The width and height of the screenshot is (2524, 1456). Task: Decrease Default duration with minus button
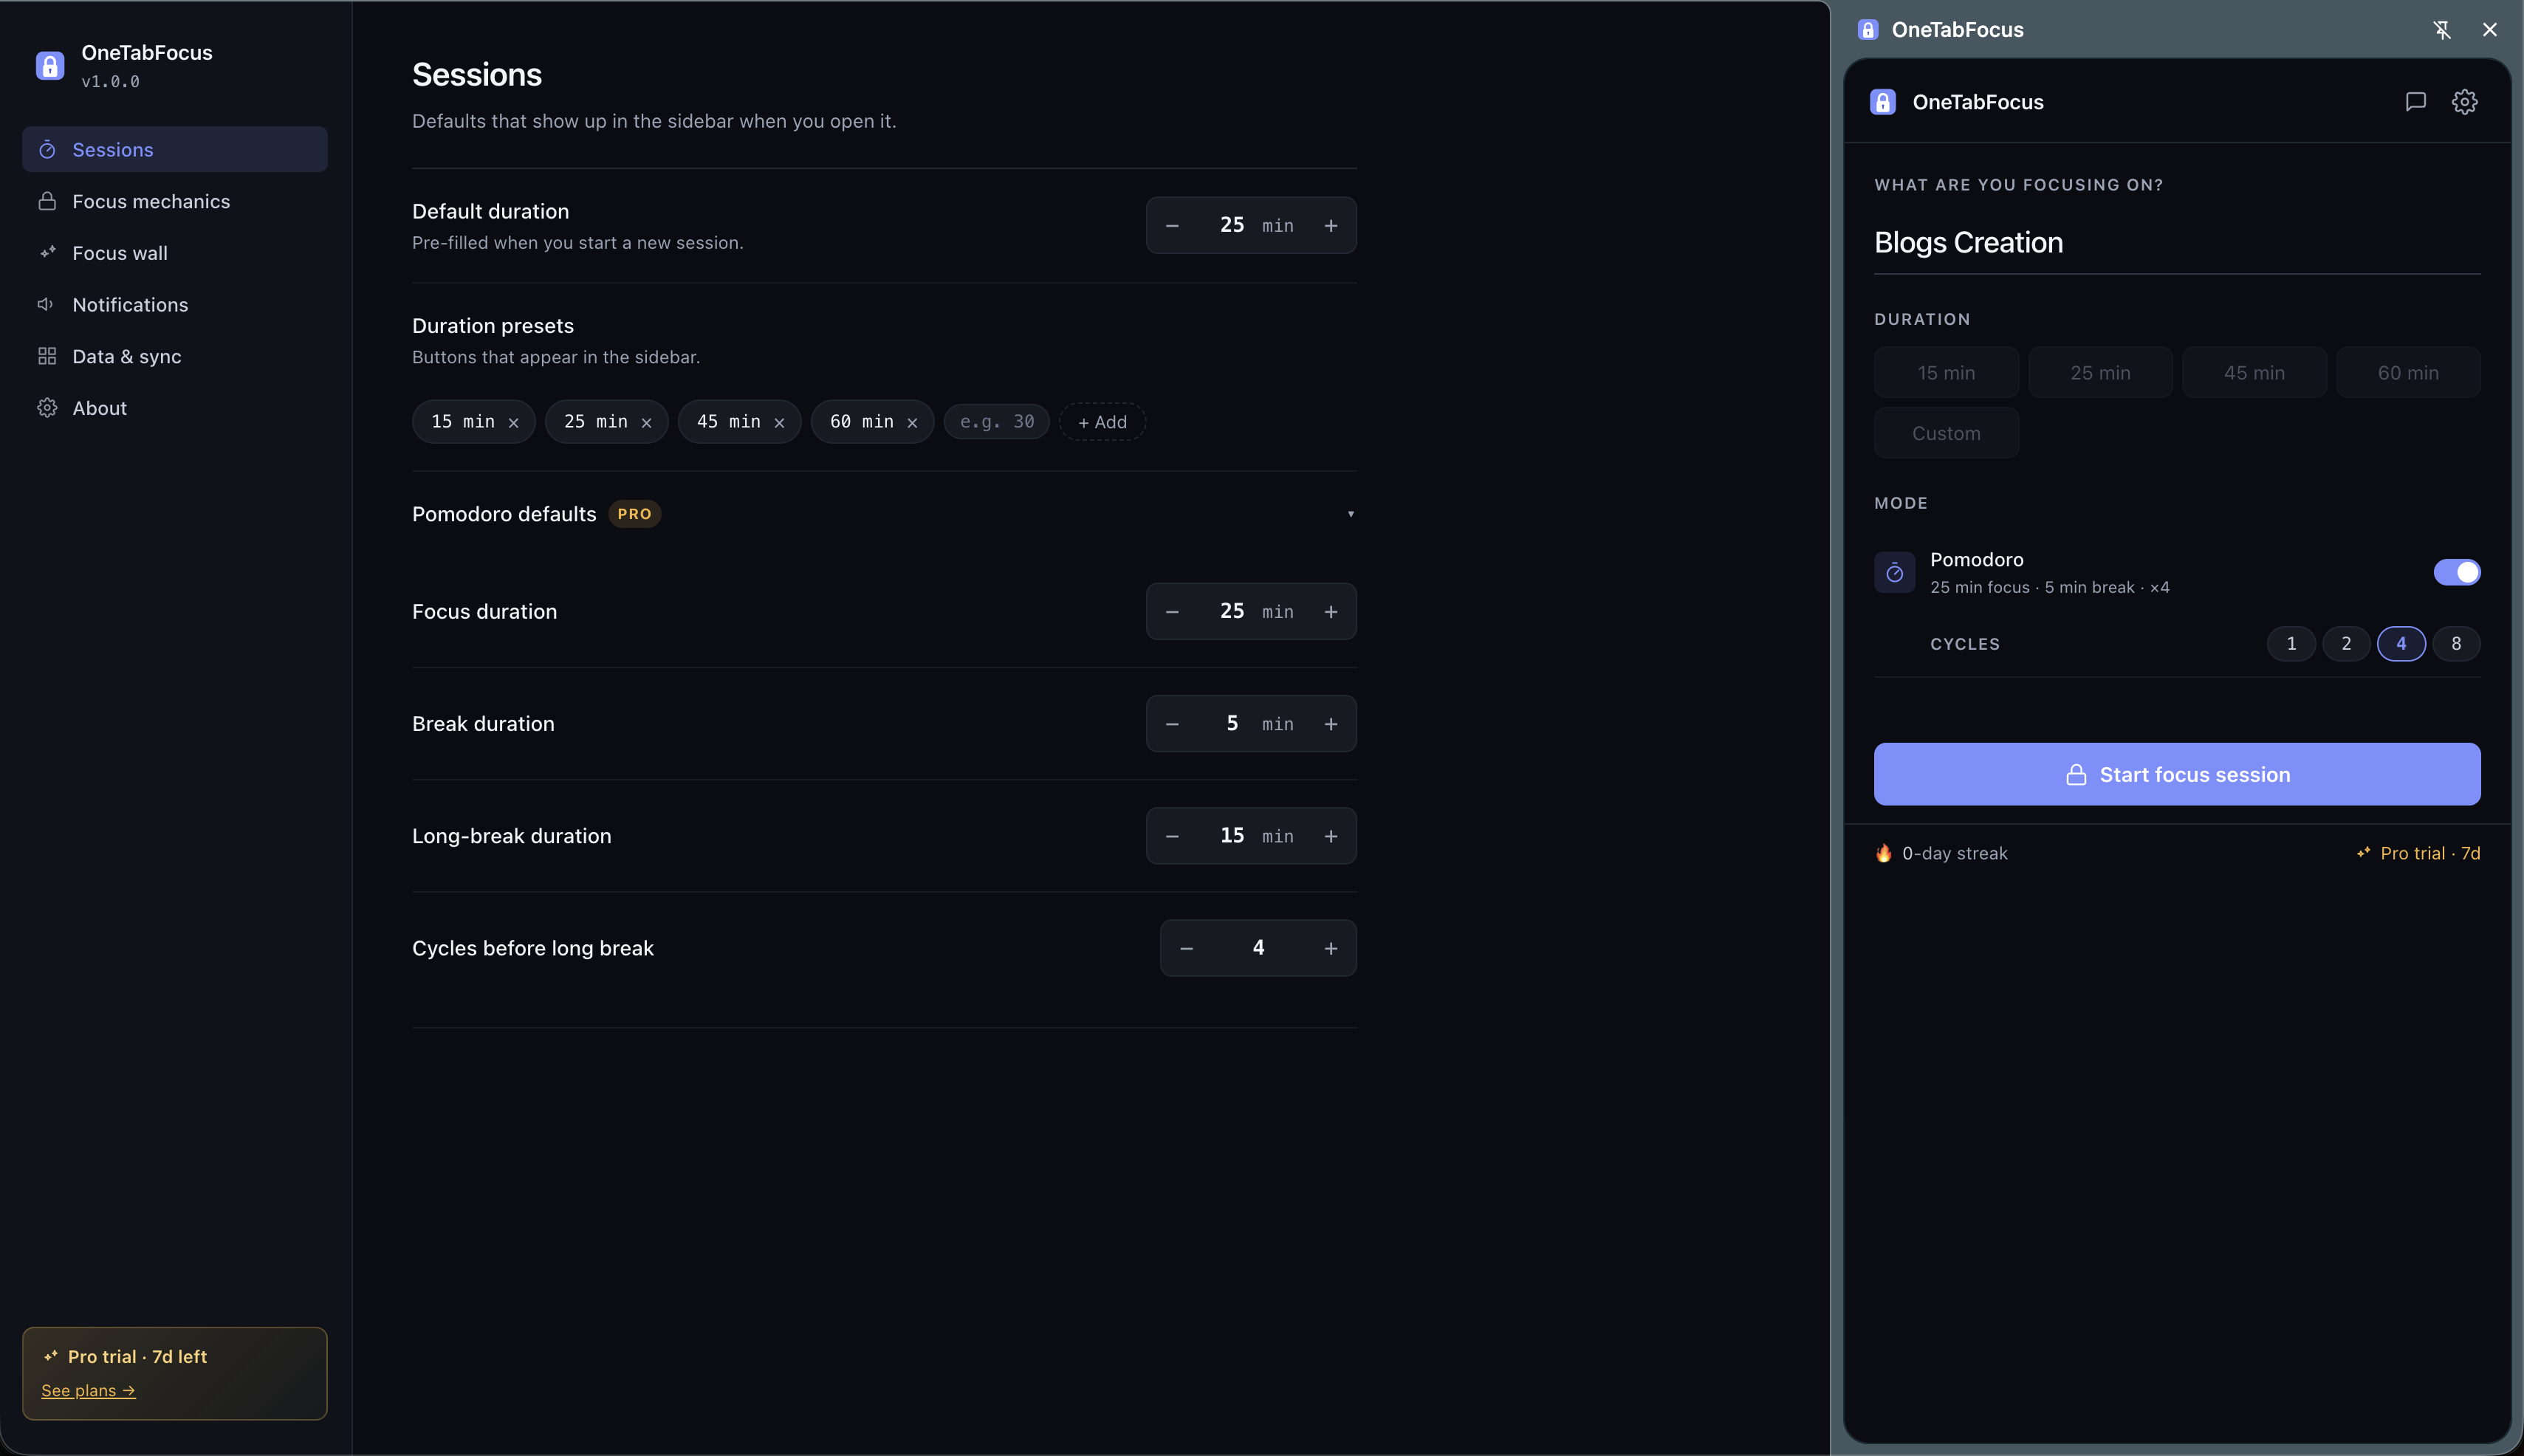pos(1172,226)
